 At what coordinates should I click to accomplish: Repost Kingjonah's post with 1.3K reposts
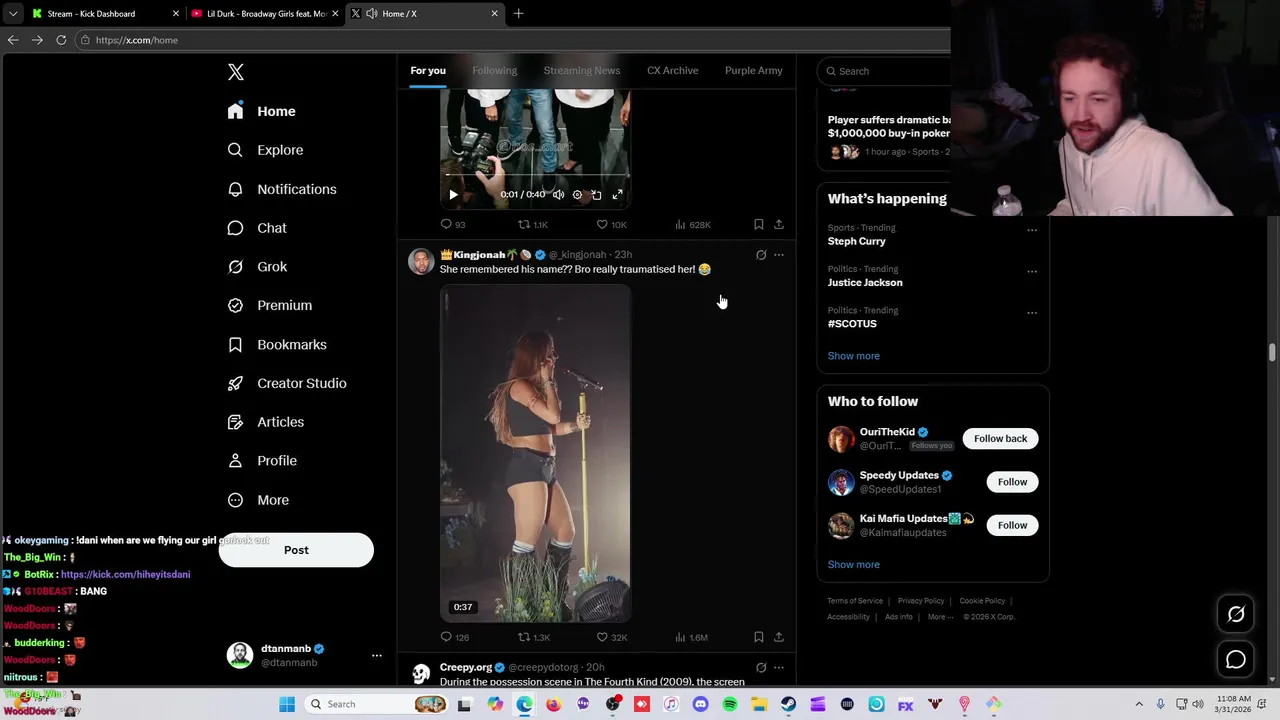(x=534, y=637)
